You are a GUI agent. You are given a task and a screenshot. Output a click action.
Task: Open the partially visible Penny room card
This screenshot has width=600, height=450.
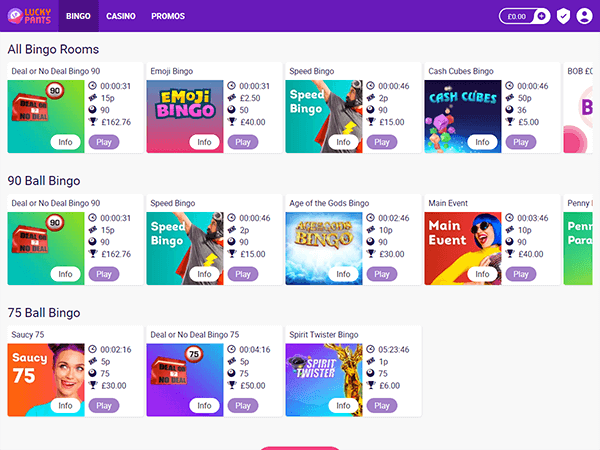coord(578,240)
